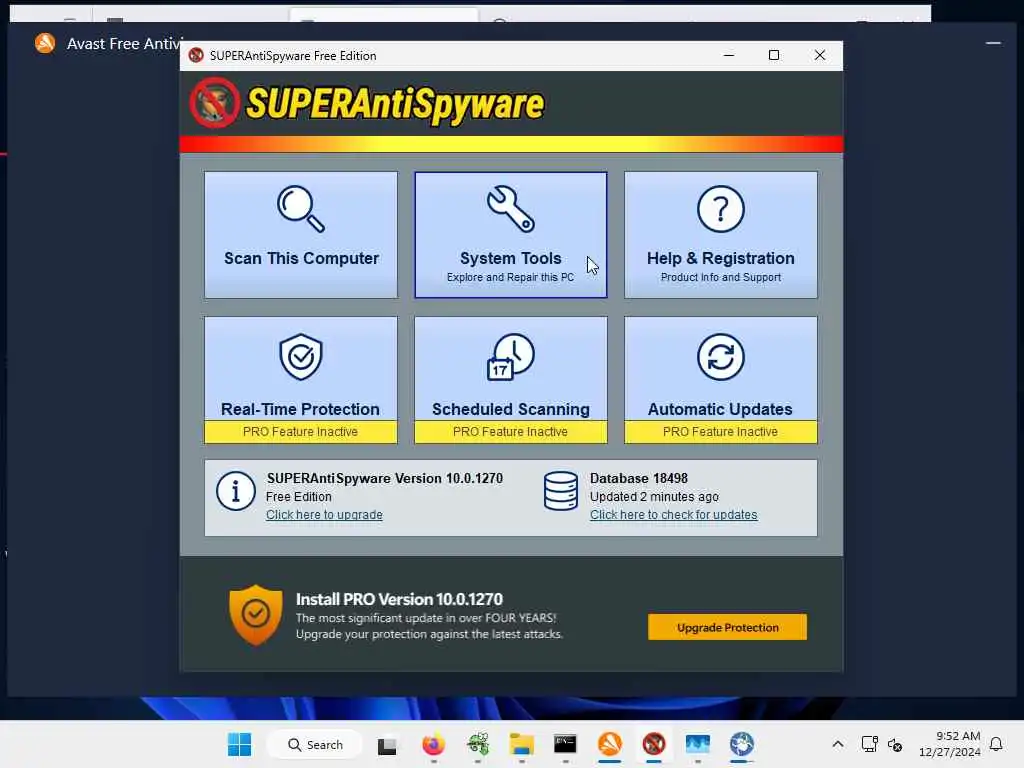
Task: Minimize the Avast background window
Action: [993, 43]
